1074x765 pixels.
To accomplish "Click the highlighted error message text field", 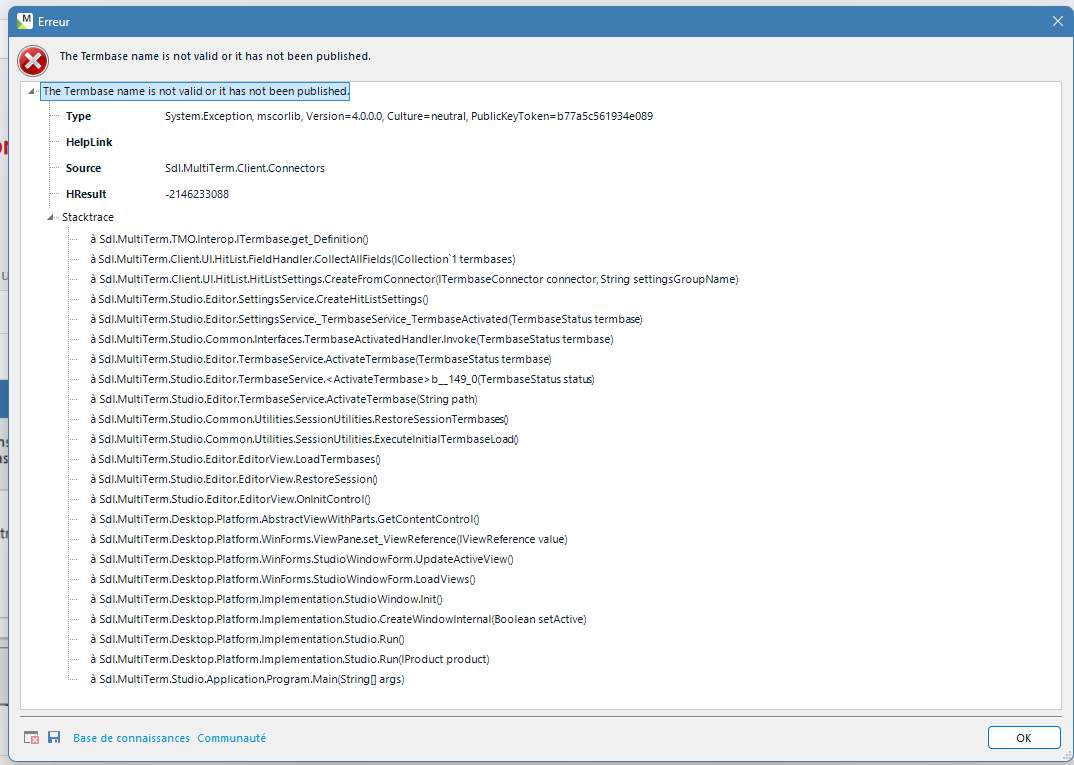I will pyautogui.click(x=195, y=91).
